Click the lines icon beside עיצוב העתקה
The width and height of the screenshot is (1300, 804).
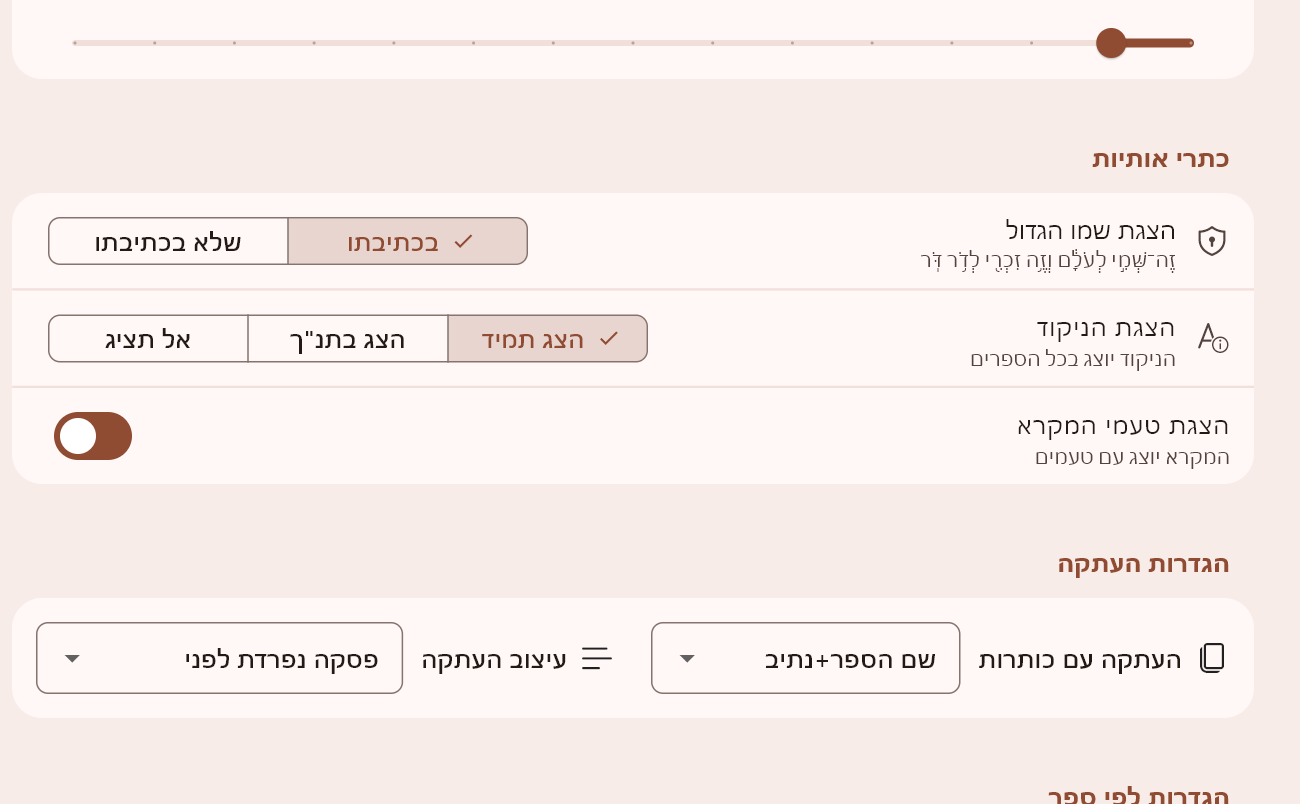(597, 658)
